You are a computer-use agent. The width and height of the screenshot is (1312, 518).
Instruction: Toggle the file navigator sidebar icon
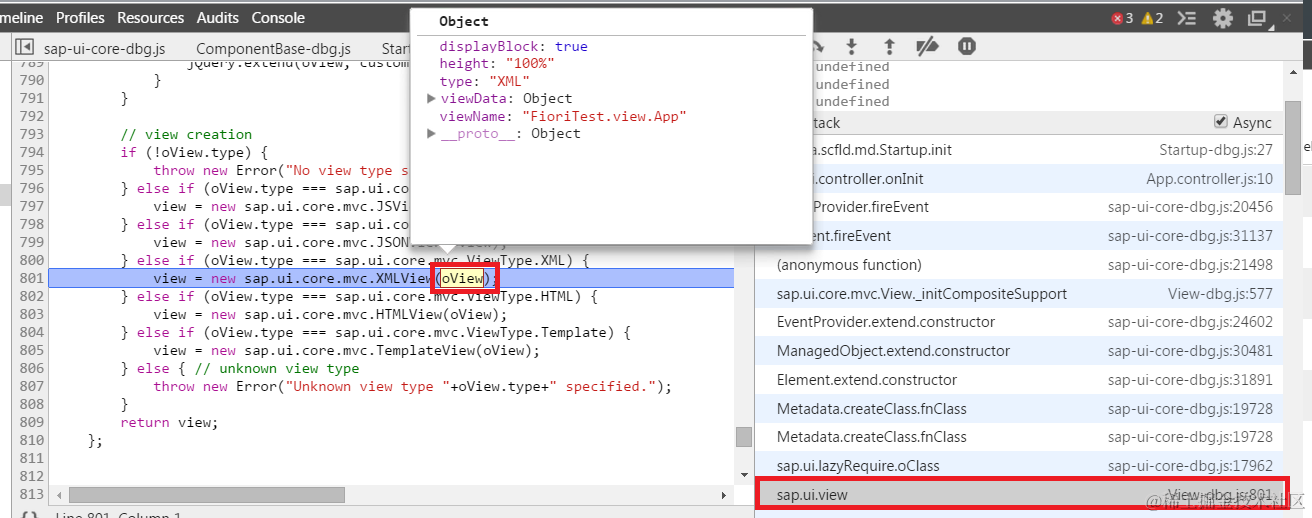pyautogui.click(x=24, y=48)
